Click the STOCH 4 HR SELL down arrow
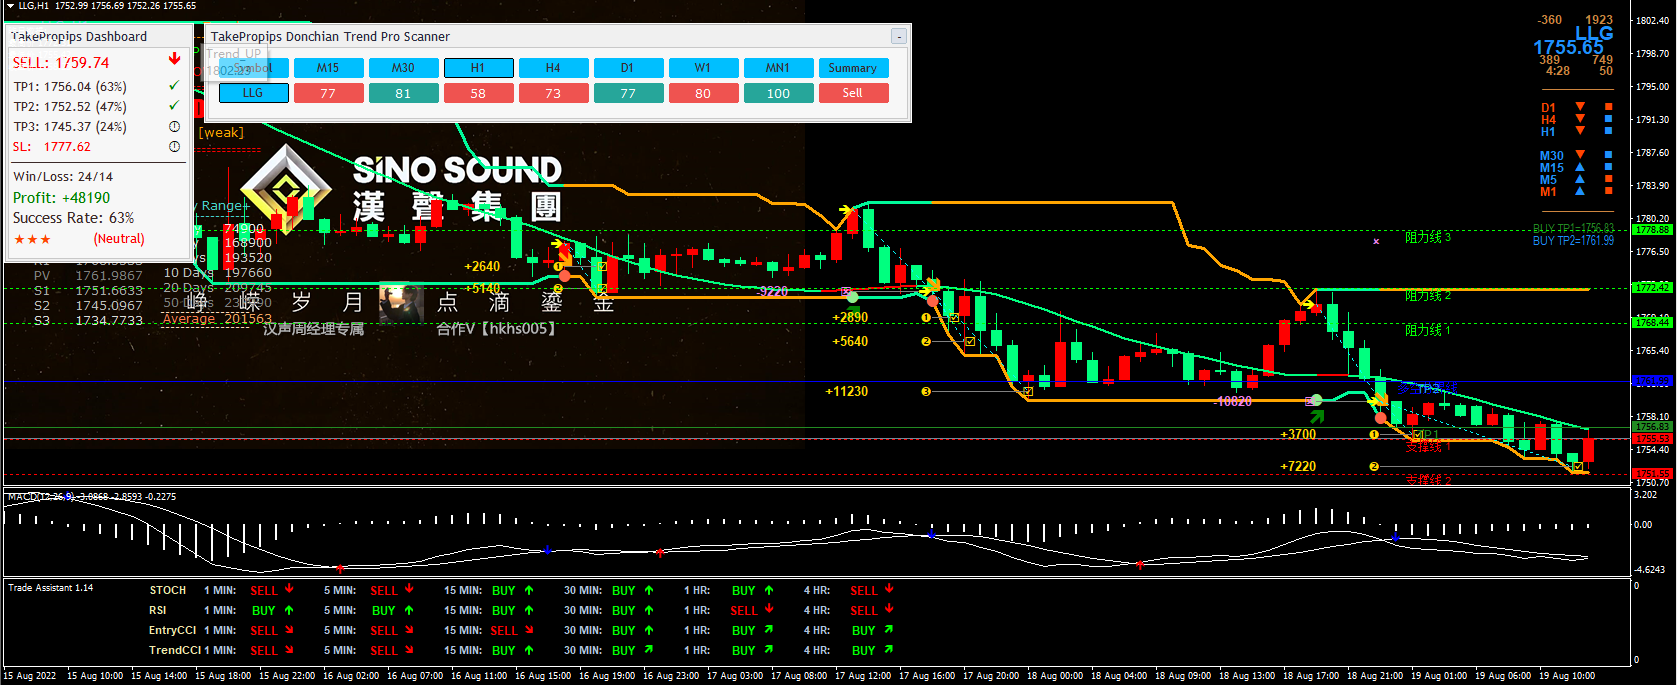The height and width of the screenshot is (685, 1678). (889, 589)
